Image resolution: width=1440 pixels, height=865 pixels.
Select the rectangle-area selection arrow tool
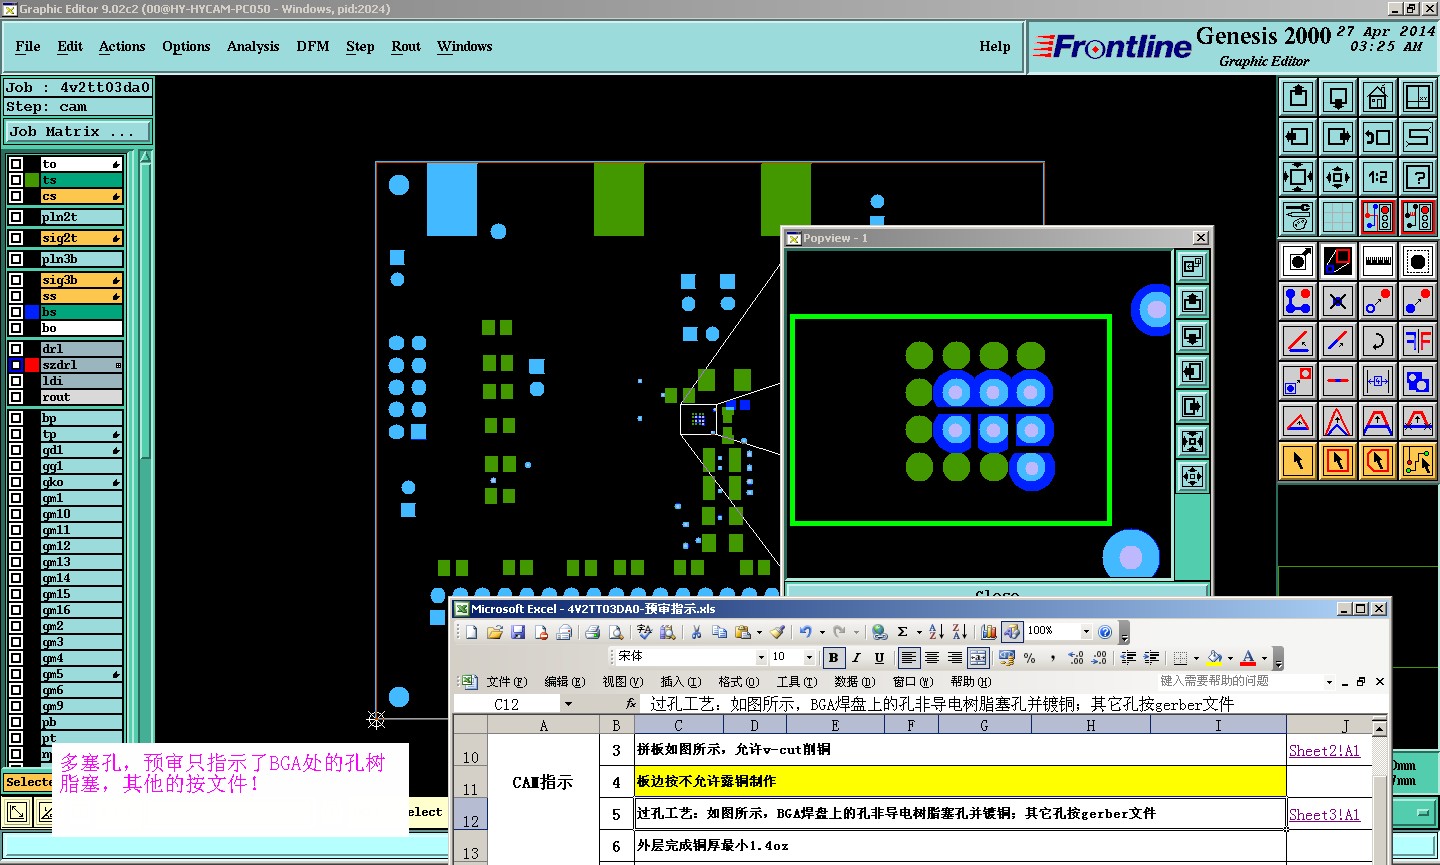[1338, 461]
